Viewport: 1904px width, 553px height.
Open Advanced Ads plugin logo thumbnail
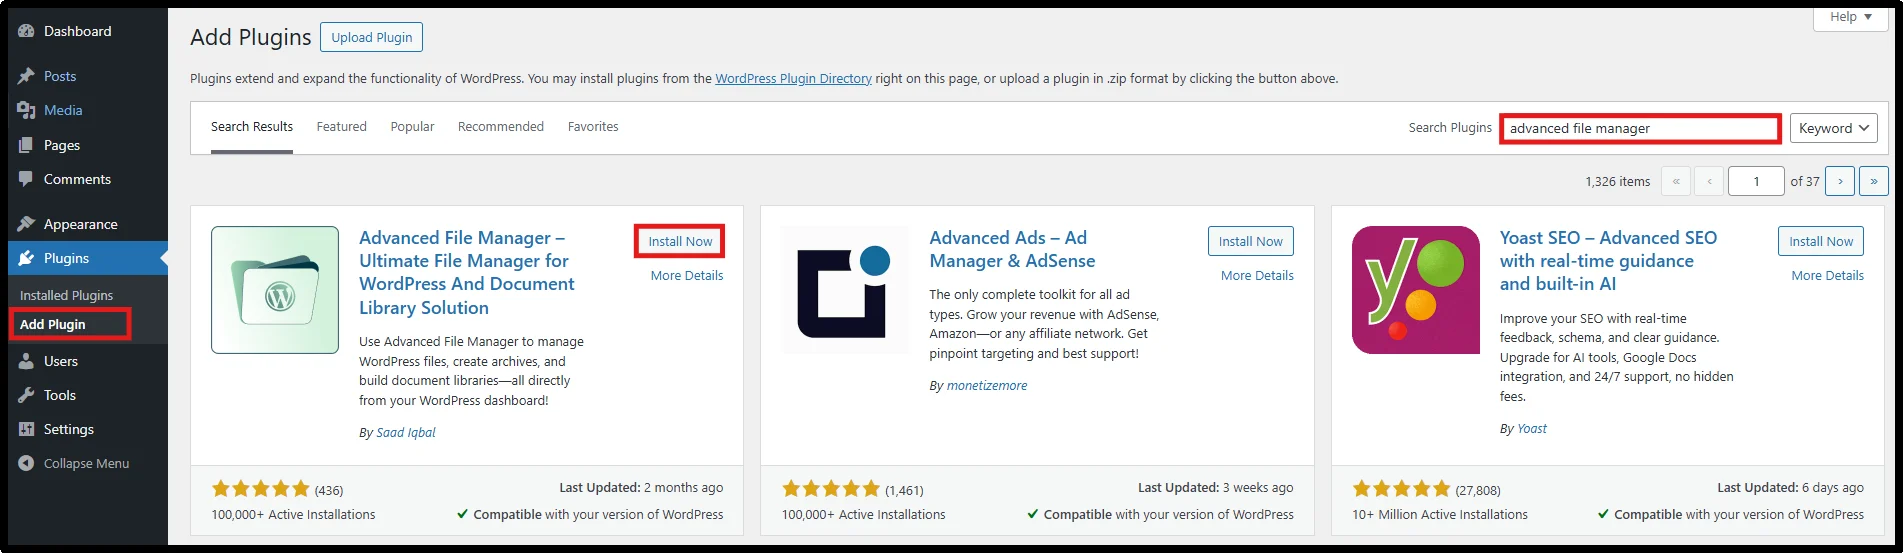(845, 290)
